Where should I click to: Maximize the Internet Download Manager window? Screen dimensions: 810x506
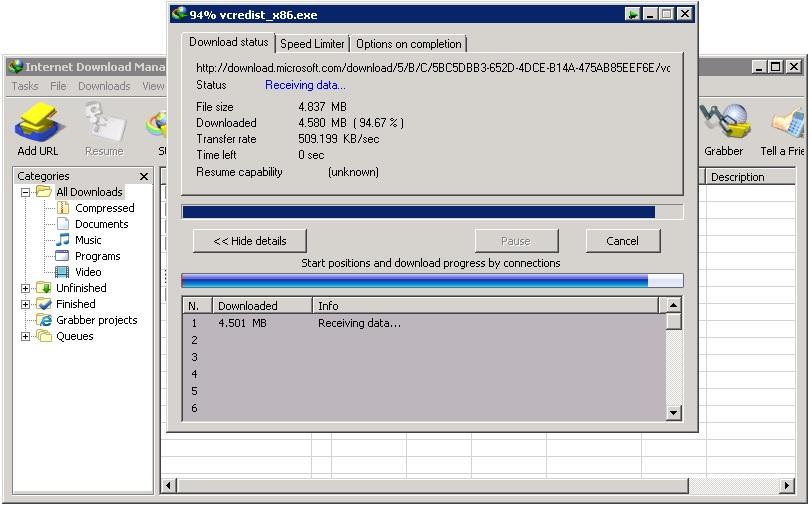coord(775,67)
